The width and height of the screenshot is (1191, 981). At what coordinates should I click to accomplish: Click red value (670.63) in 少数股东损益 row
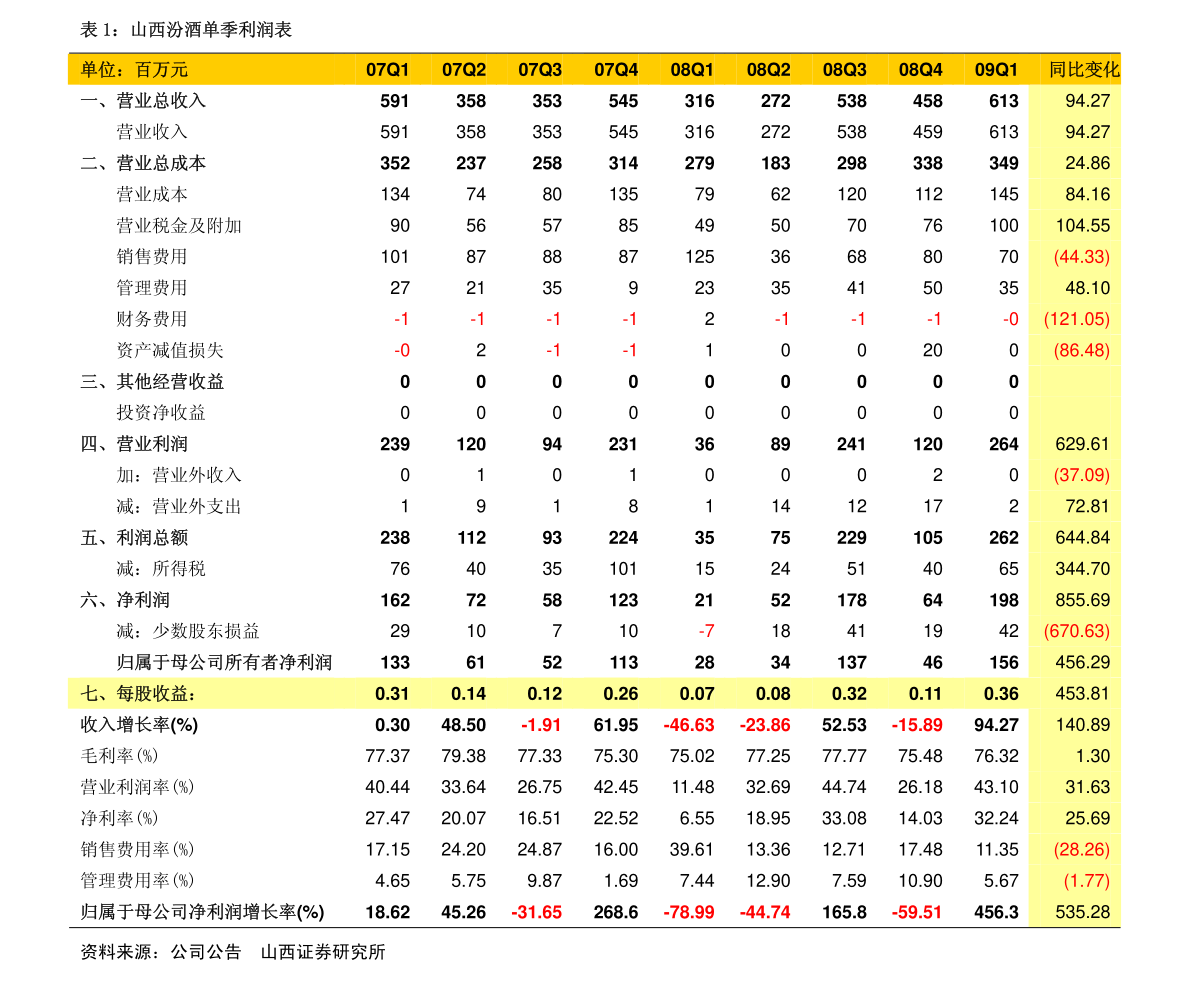(1077, 631)
